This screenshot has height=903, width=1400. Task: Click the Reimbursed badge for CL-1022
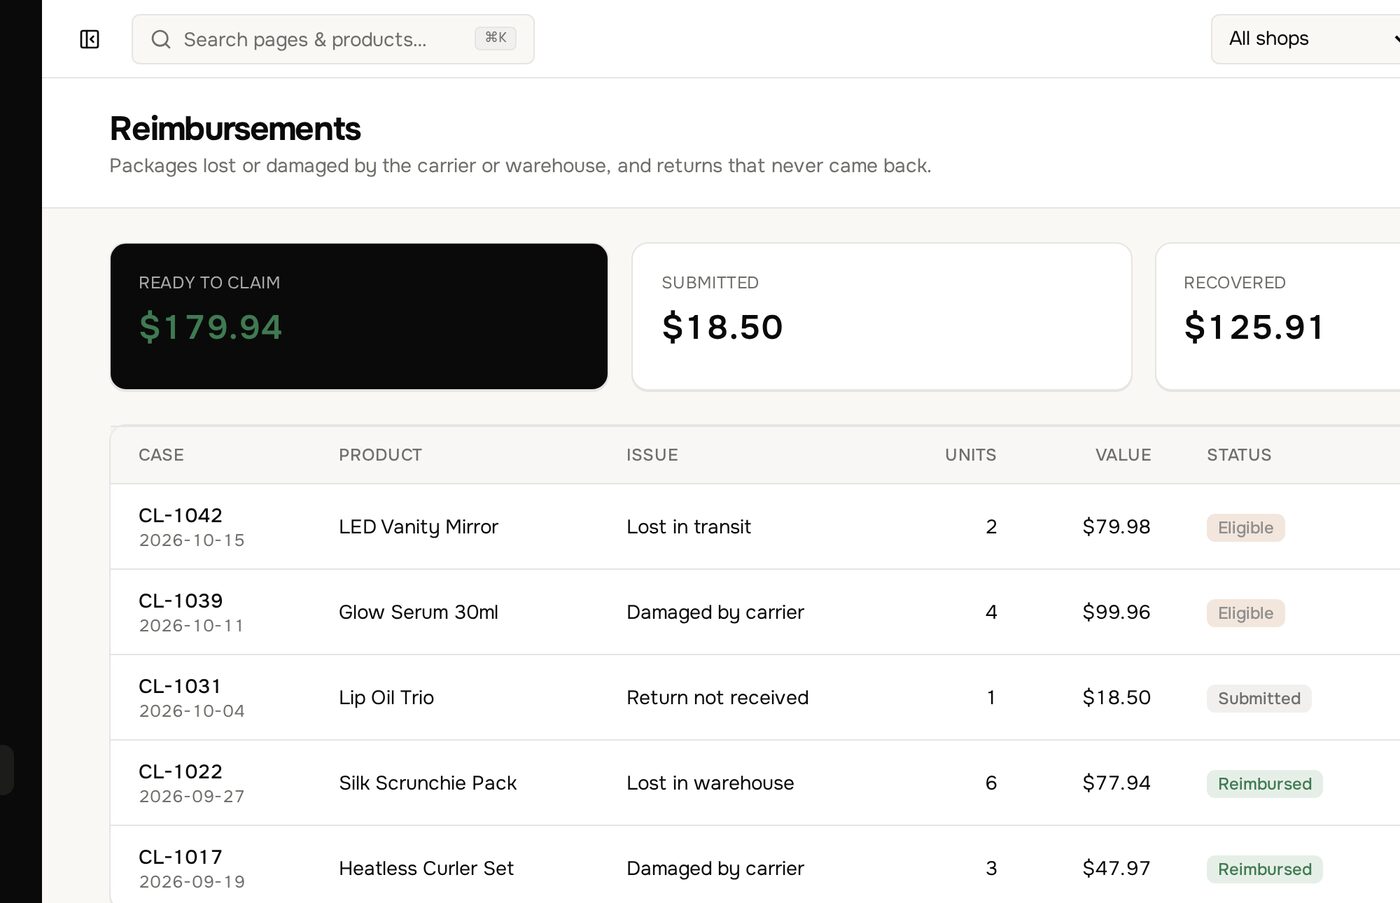click(1264, 784)
